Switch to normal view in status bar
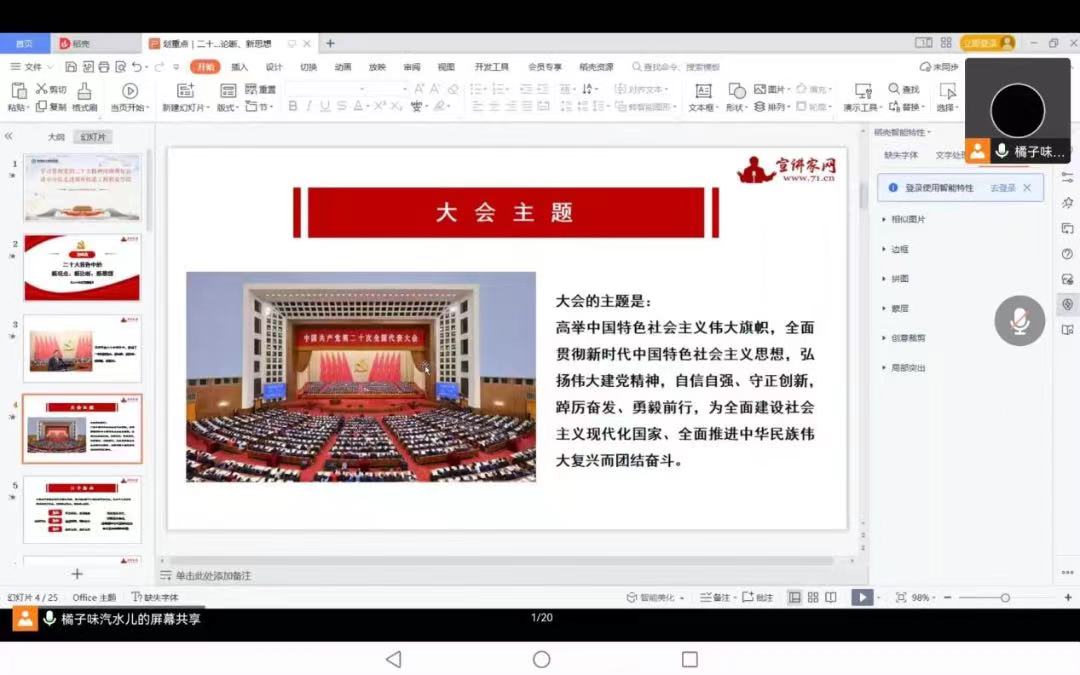This screenshot has width=1080, height=675. pyautogui.click(x=795, y=597)
